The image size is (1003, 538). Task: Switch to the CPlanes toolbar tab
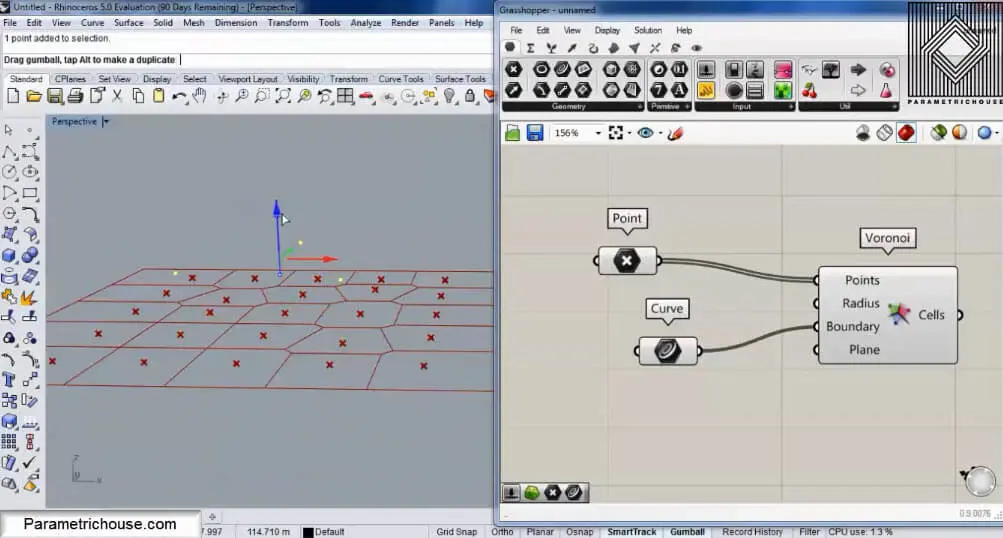click(70, 79)
